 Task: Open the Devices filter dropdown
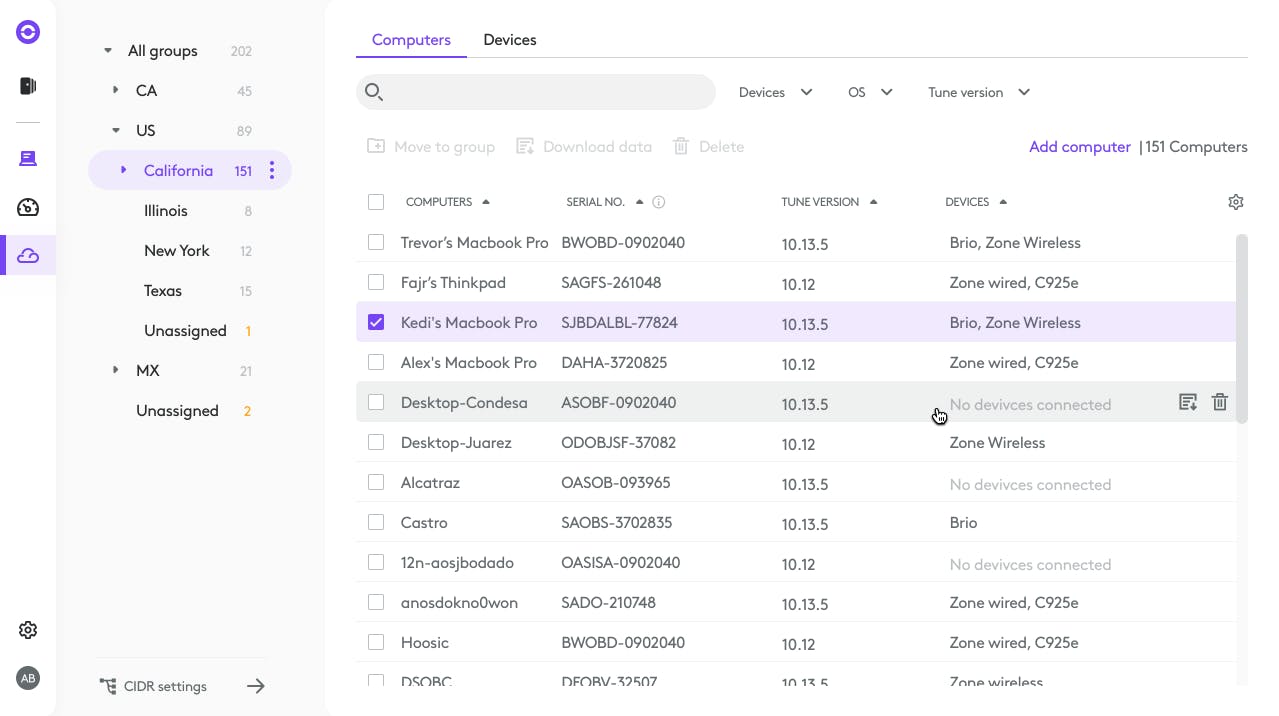775,92
